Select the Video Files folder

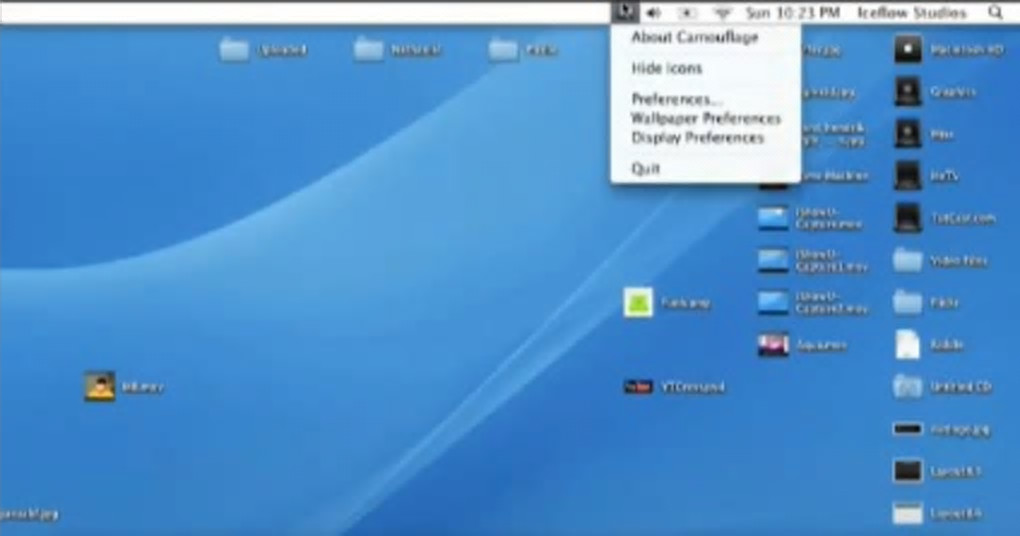907,260
